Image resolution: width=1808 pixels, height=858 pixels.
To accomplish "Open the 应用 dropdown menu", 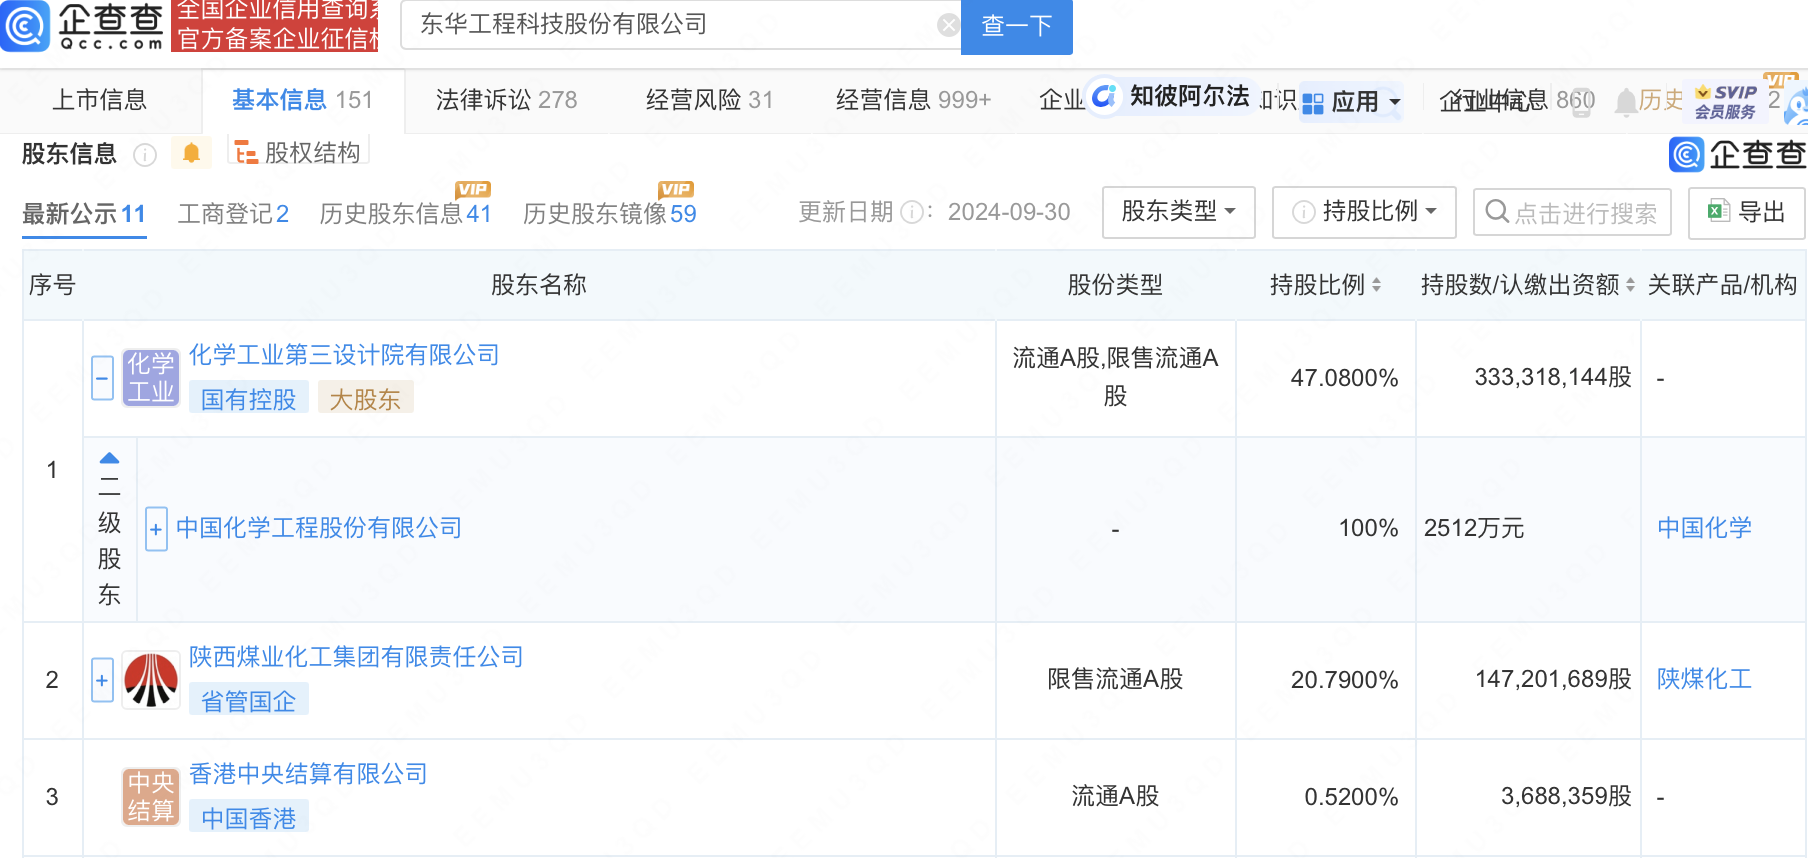I will pos(1351,101).
